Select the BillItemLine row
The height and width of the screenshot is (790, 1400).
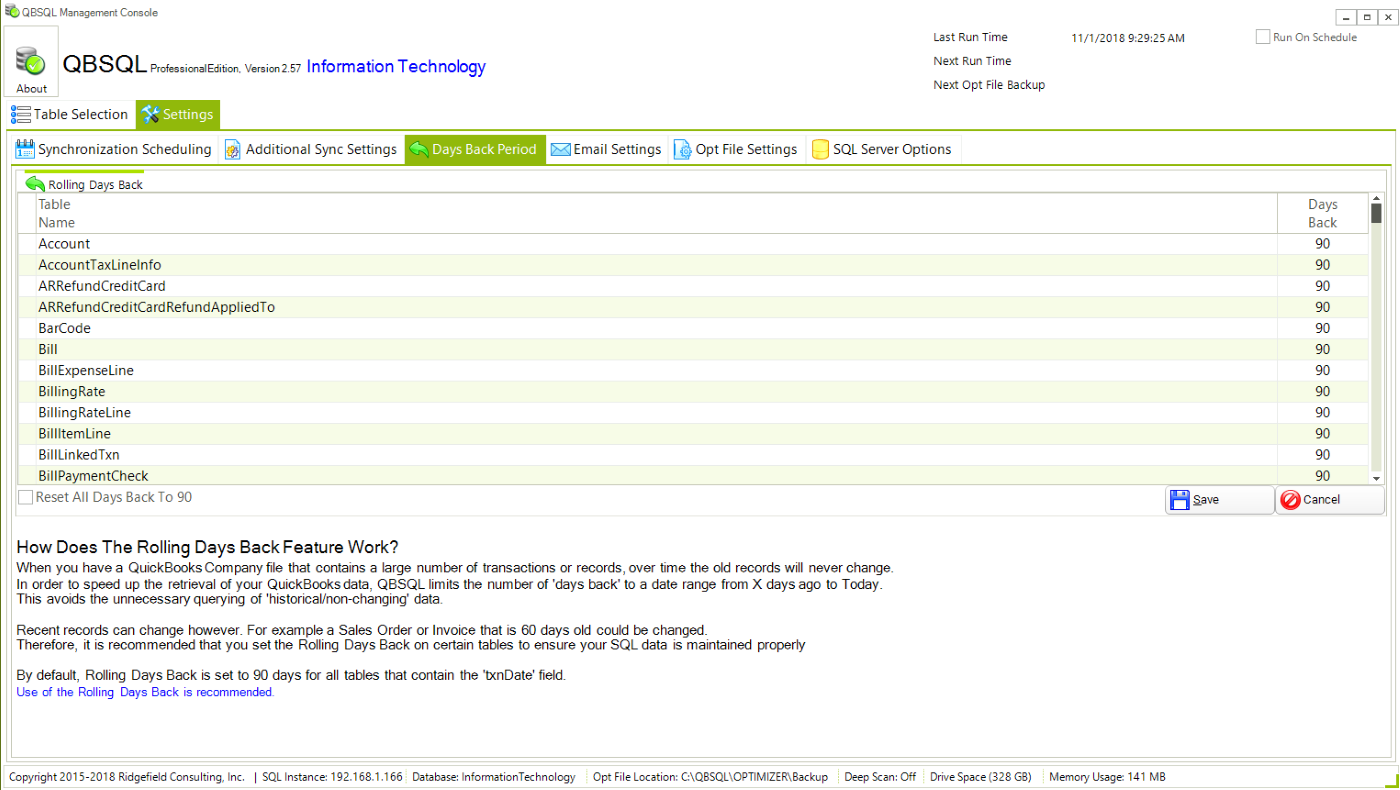[693, 433]
